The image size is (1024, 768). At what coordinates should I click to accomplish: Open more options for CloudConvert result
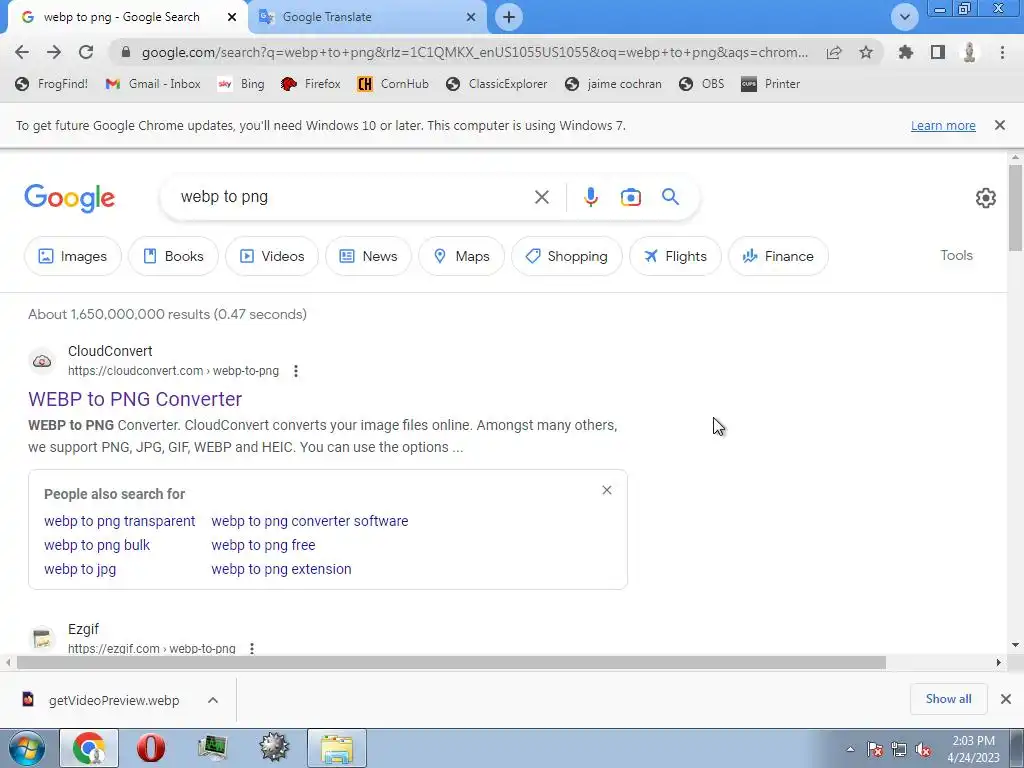coord(296,371)
